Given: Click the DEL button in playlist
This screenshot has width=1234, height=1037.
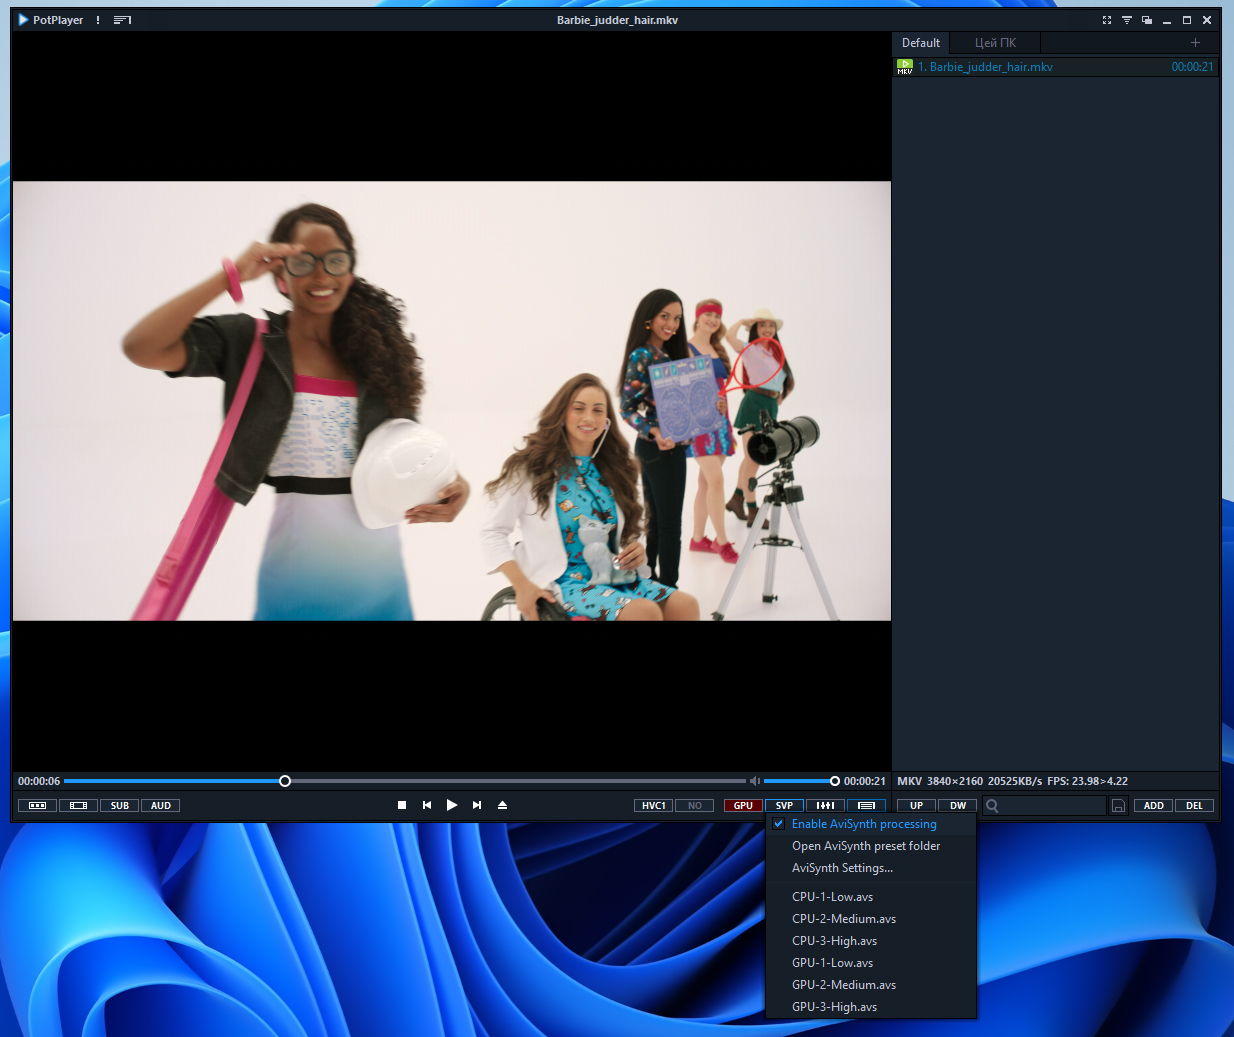Looking at the screenshot, I should click(x=1194, y=805).
